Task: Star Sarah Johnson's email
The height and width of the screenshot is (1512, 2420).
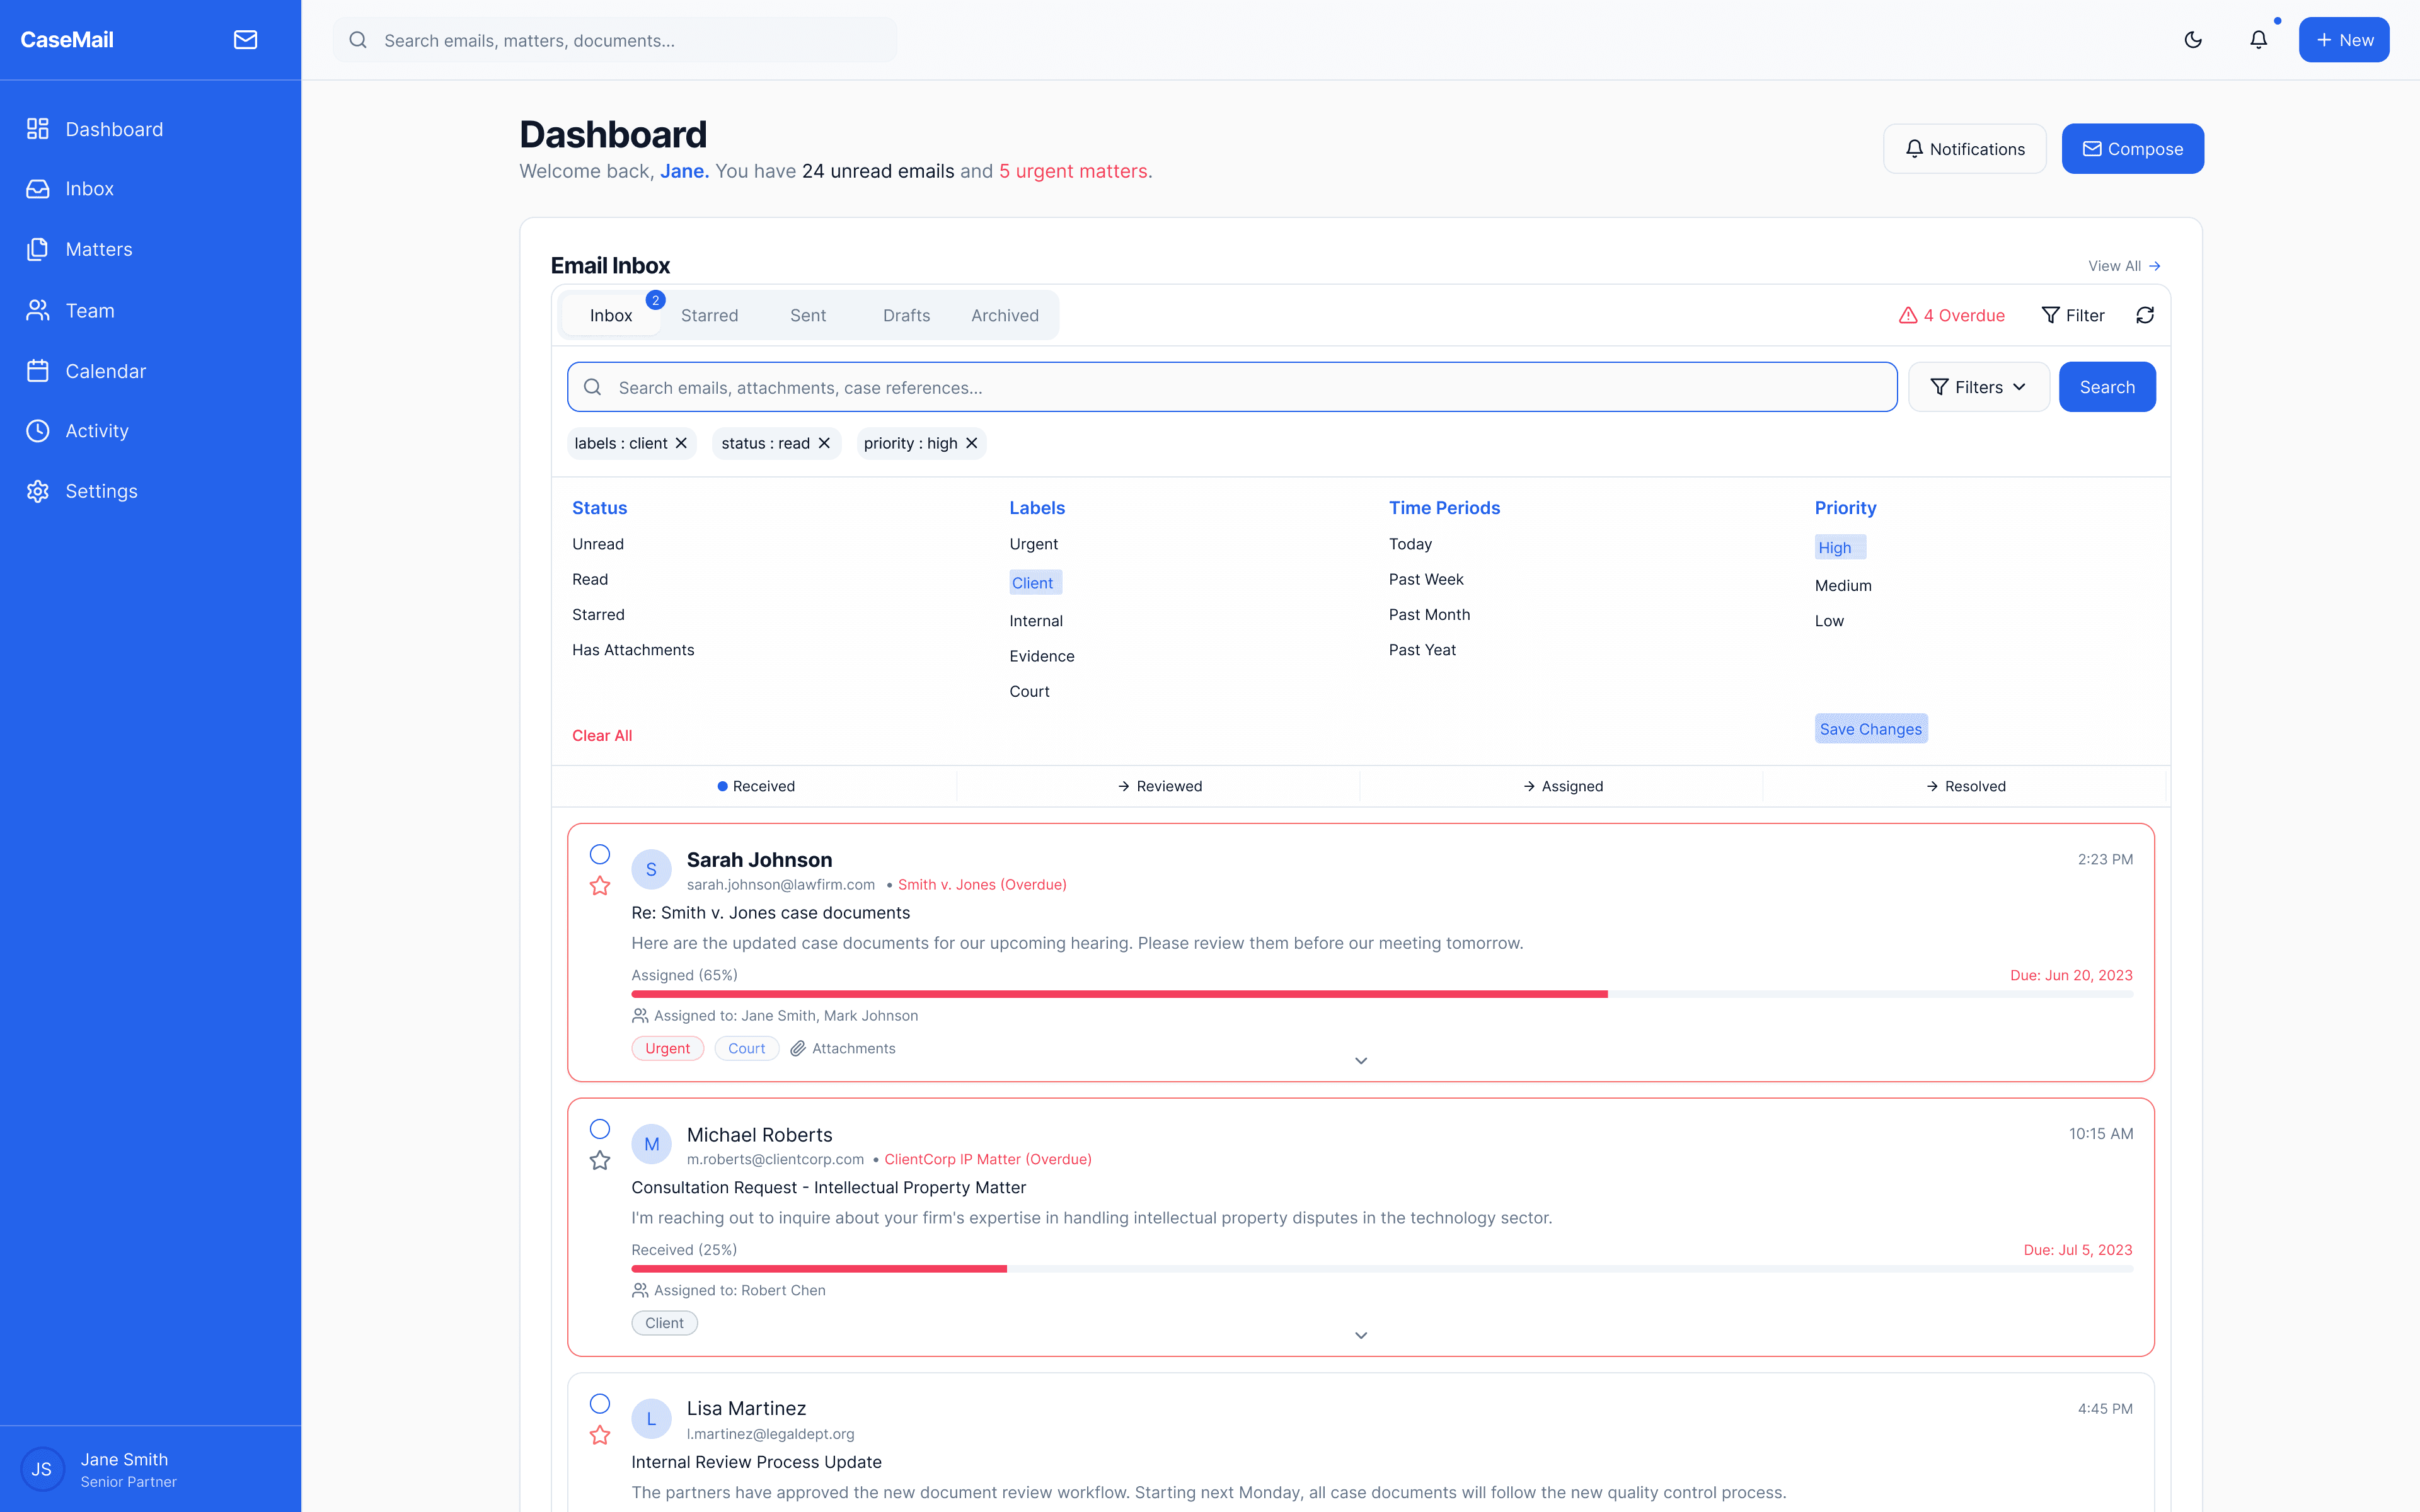Action: (600, 886)
